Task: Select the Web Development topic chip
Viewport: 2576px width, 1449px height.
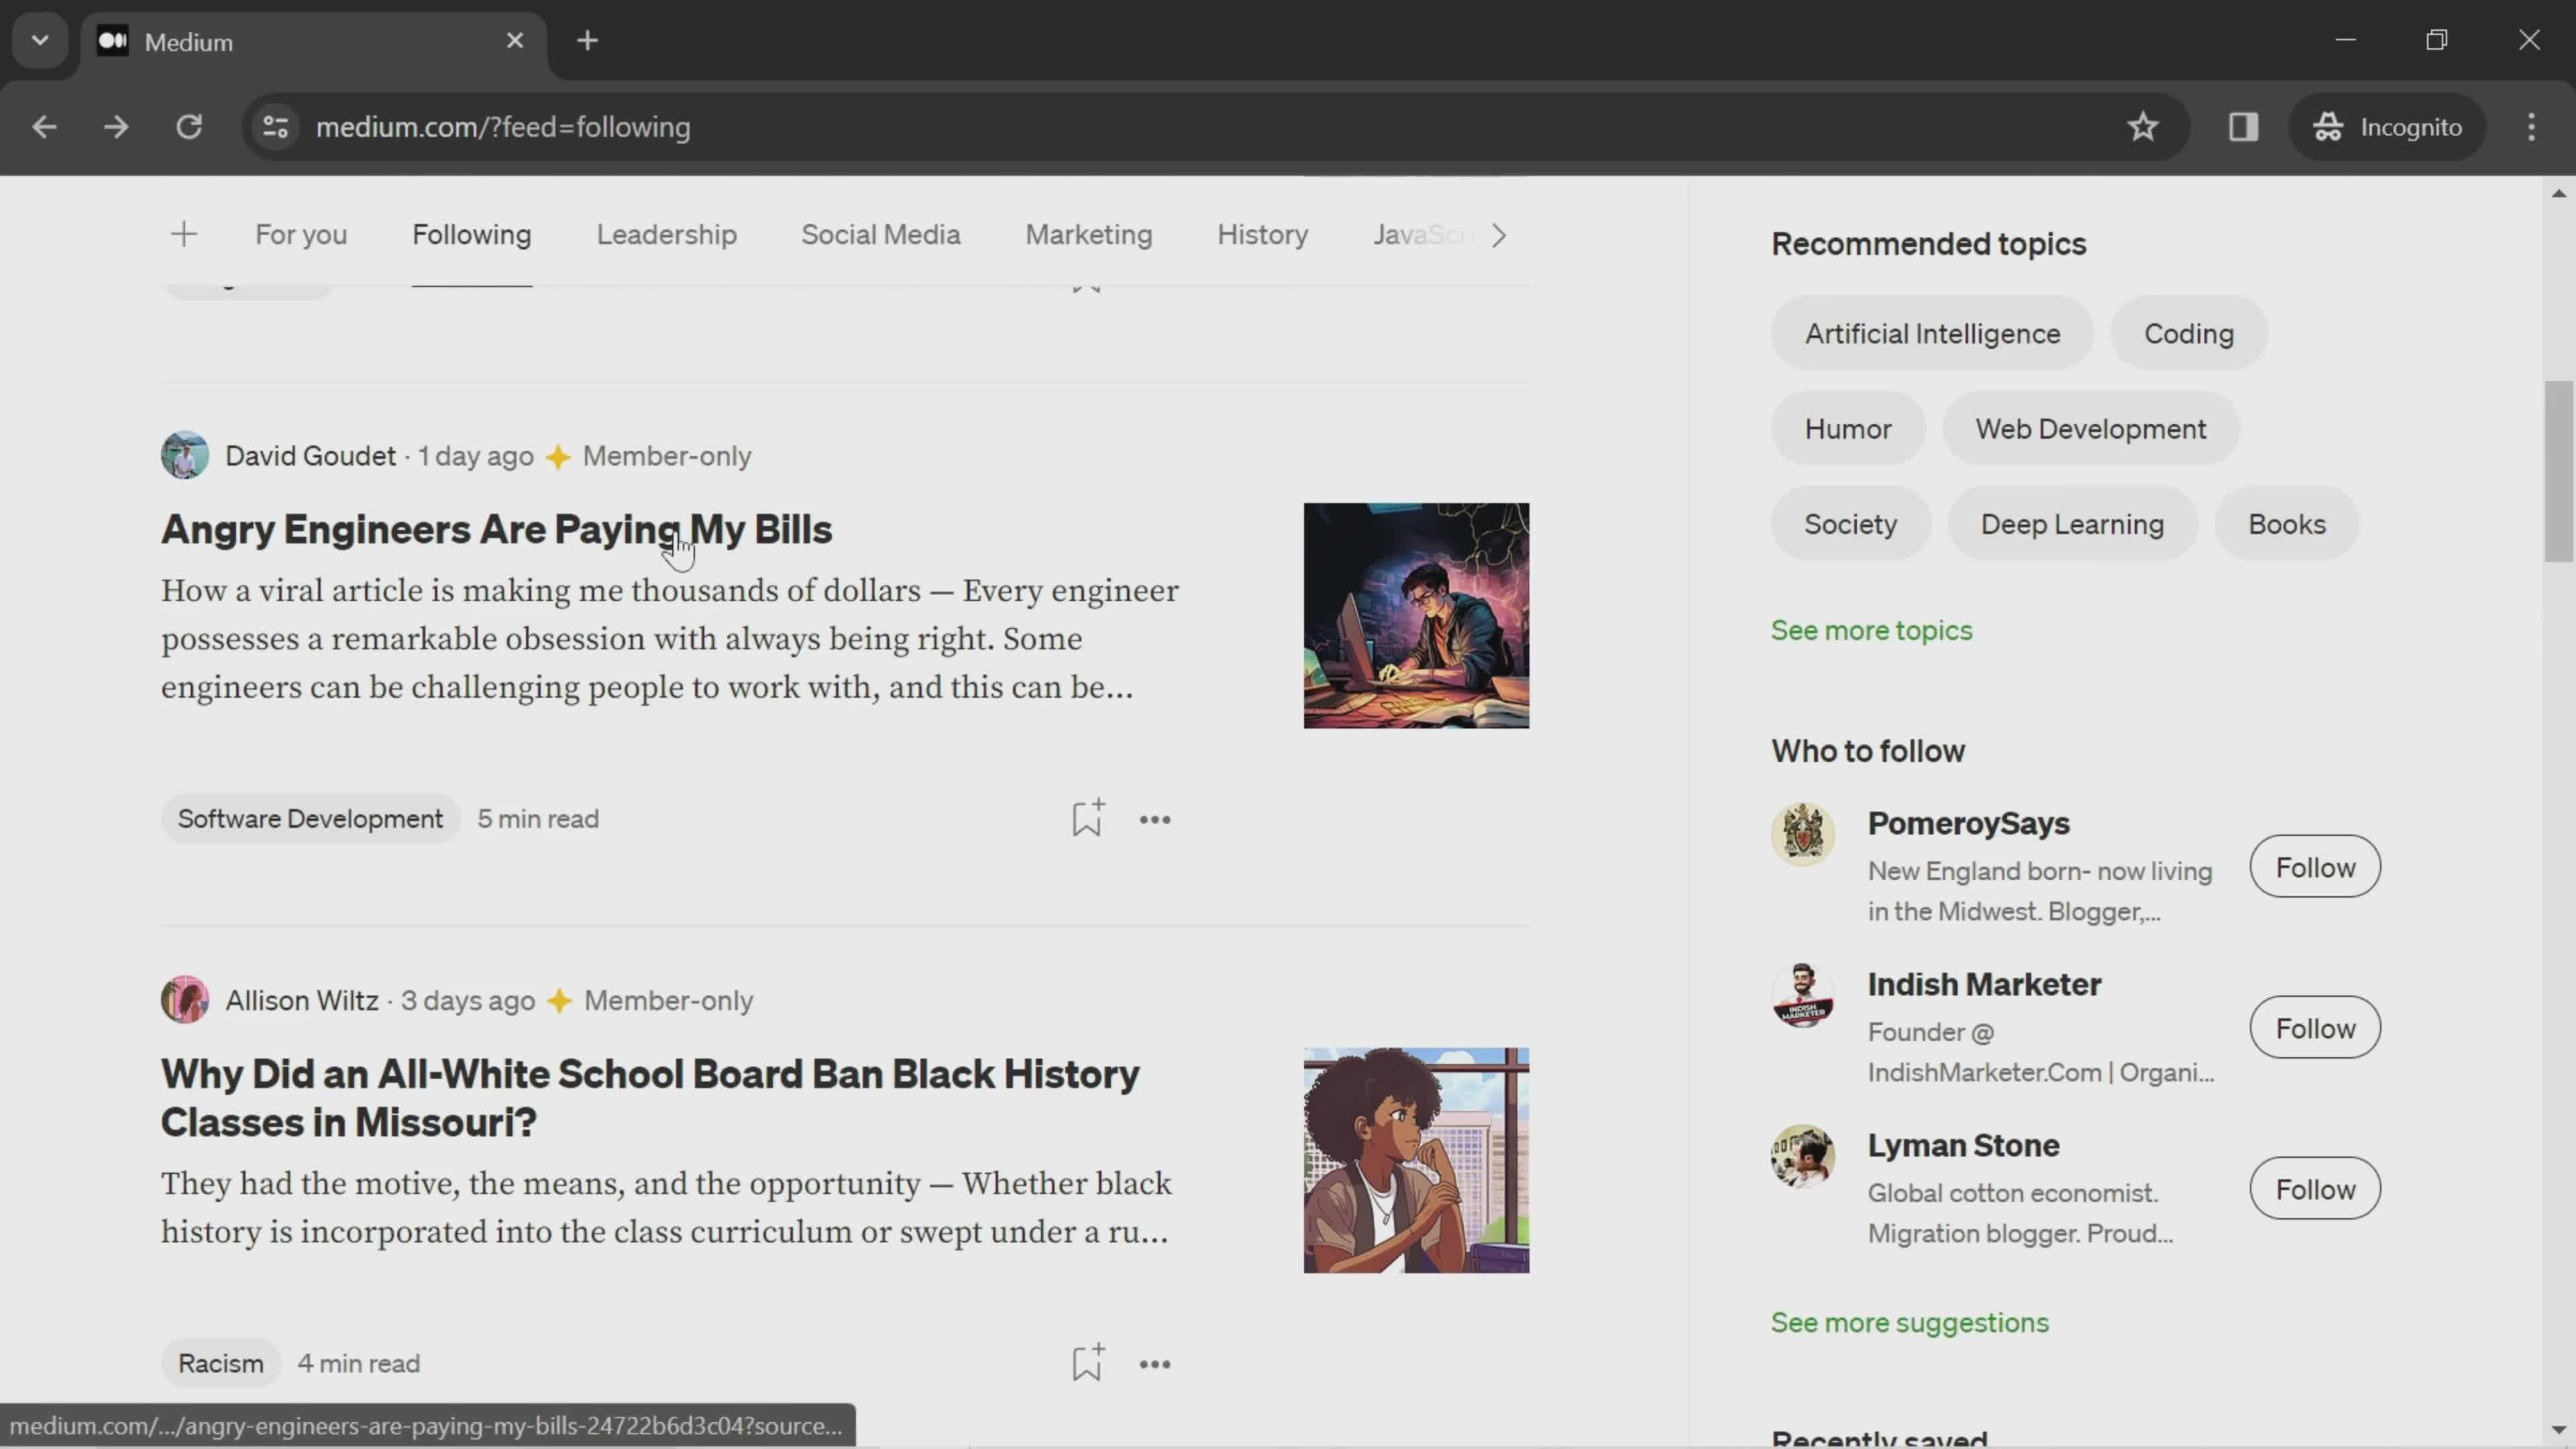Action: click(x=2090, y=429)
